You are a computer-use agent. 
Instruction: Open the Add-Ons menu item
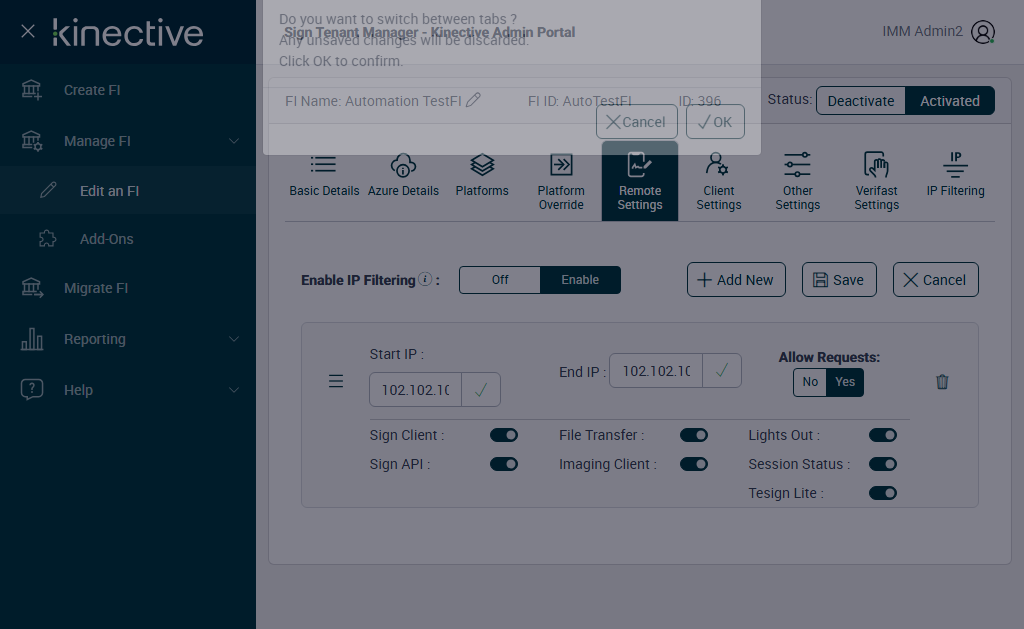pos(128,239)
